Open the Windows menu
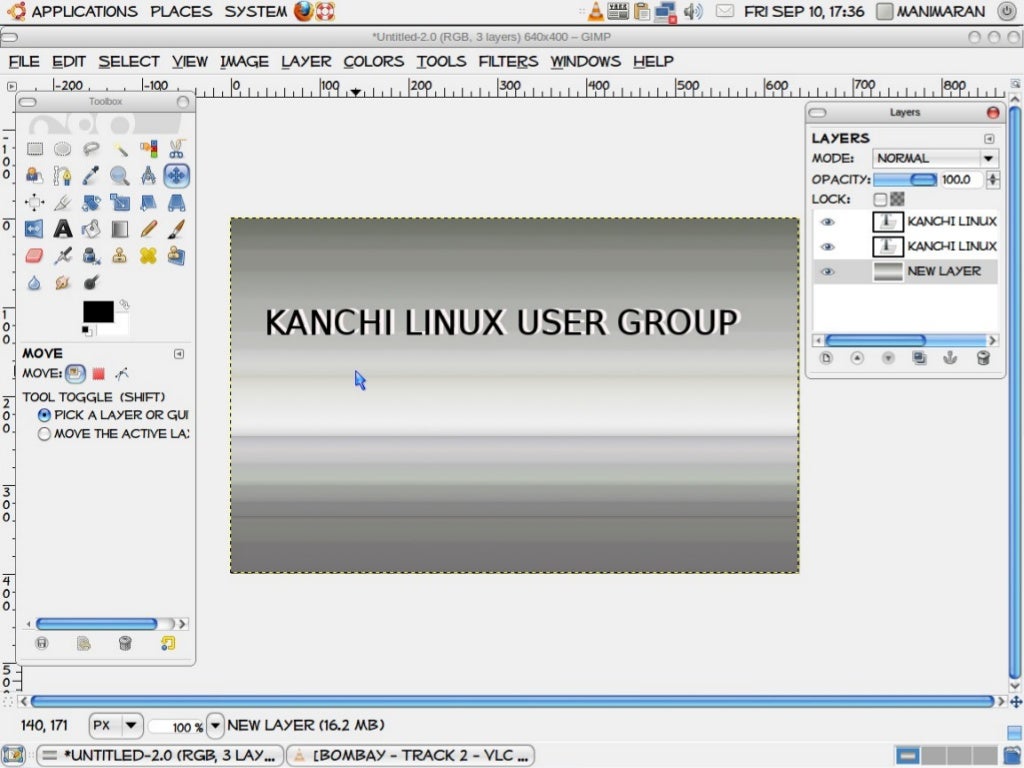Image resolution: width=1024 pixels, height=768 pixels. 585,61
